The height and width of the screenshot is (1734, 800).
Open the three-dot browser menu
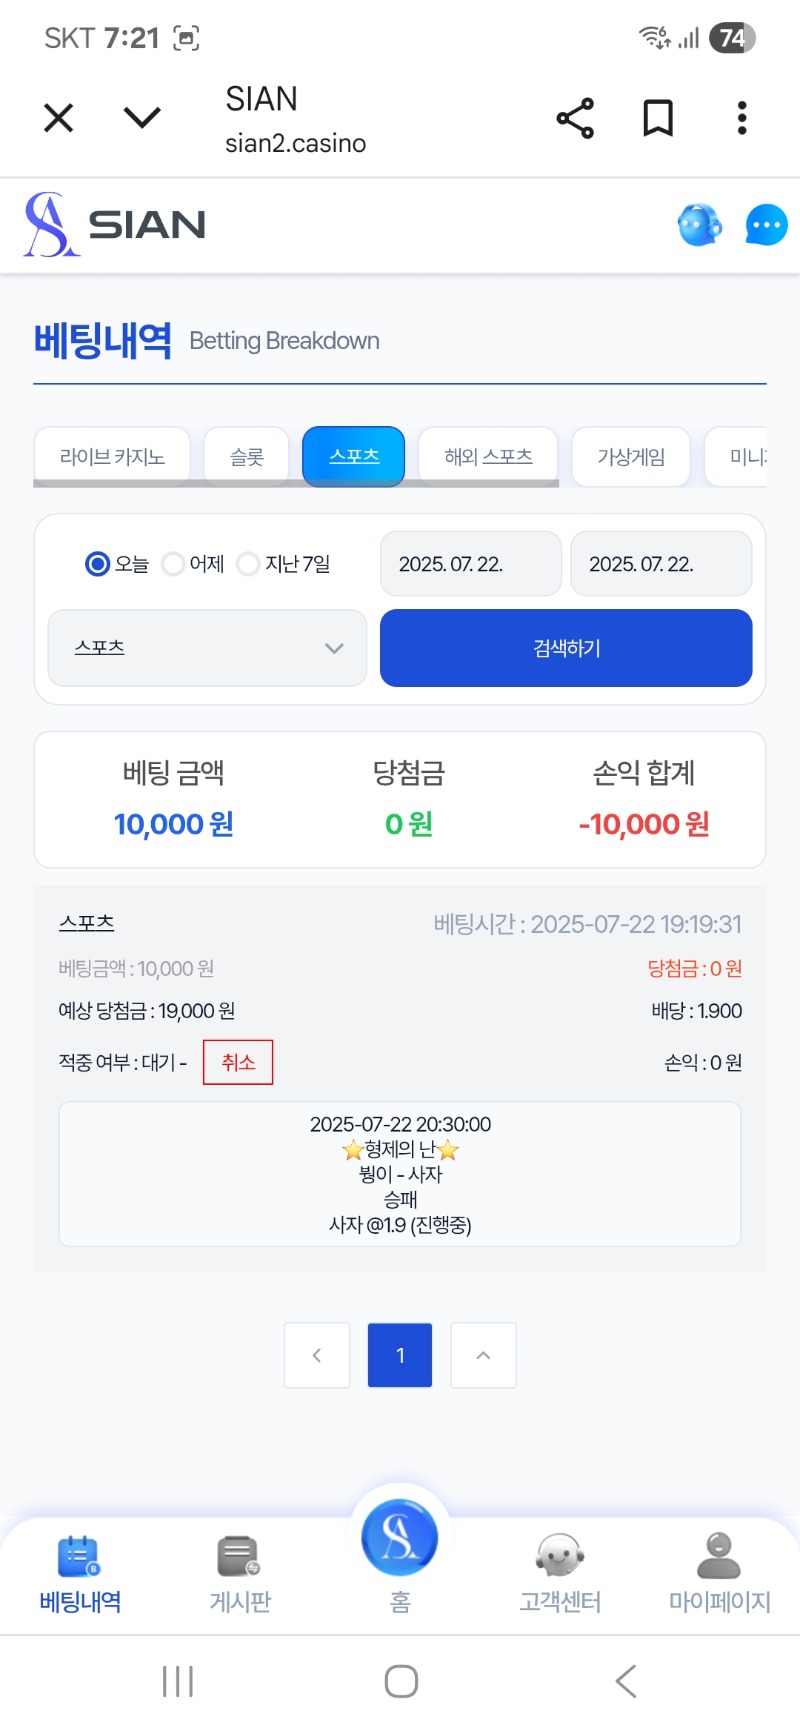(741, 118)
